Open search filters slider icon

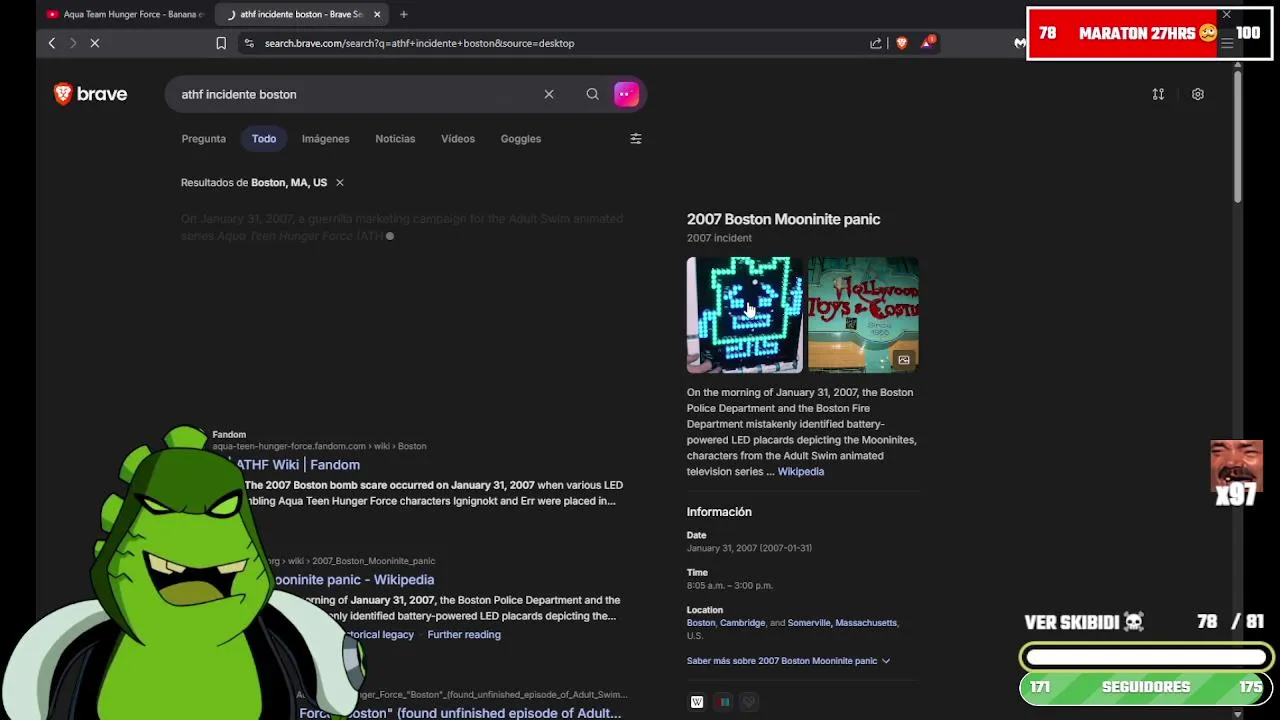coord(636,139)
